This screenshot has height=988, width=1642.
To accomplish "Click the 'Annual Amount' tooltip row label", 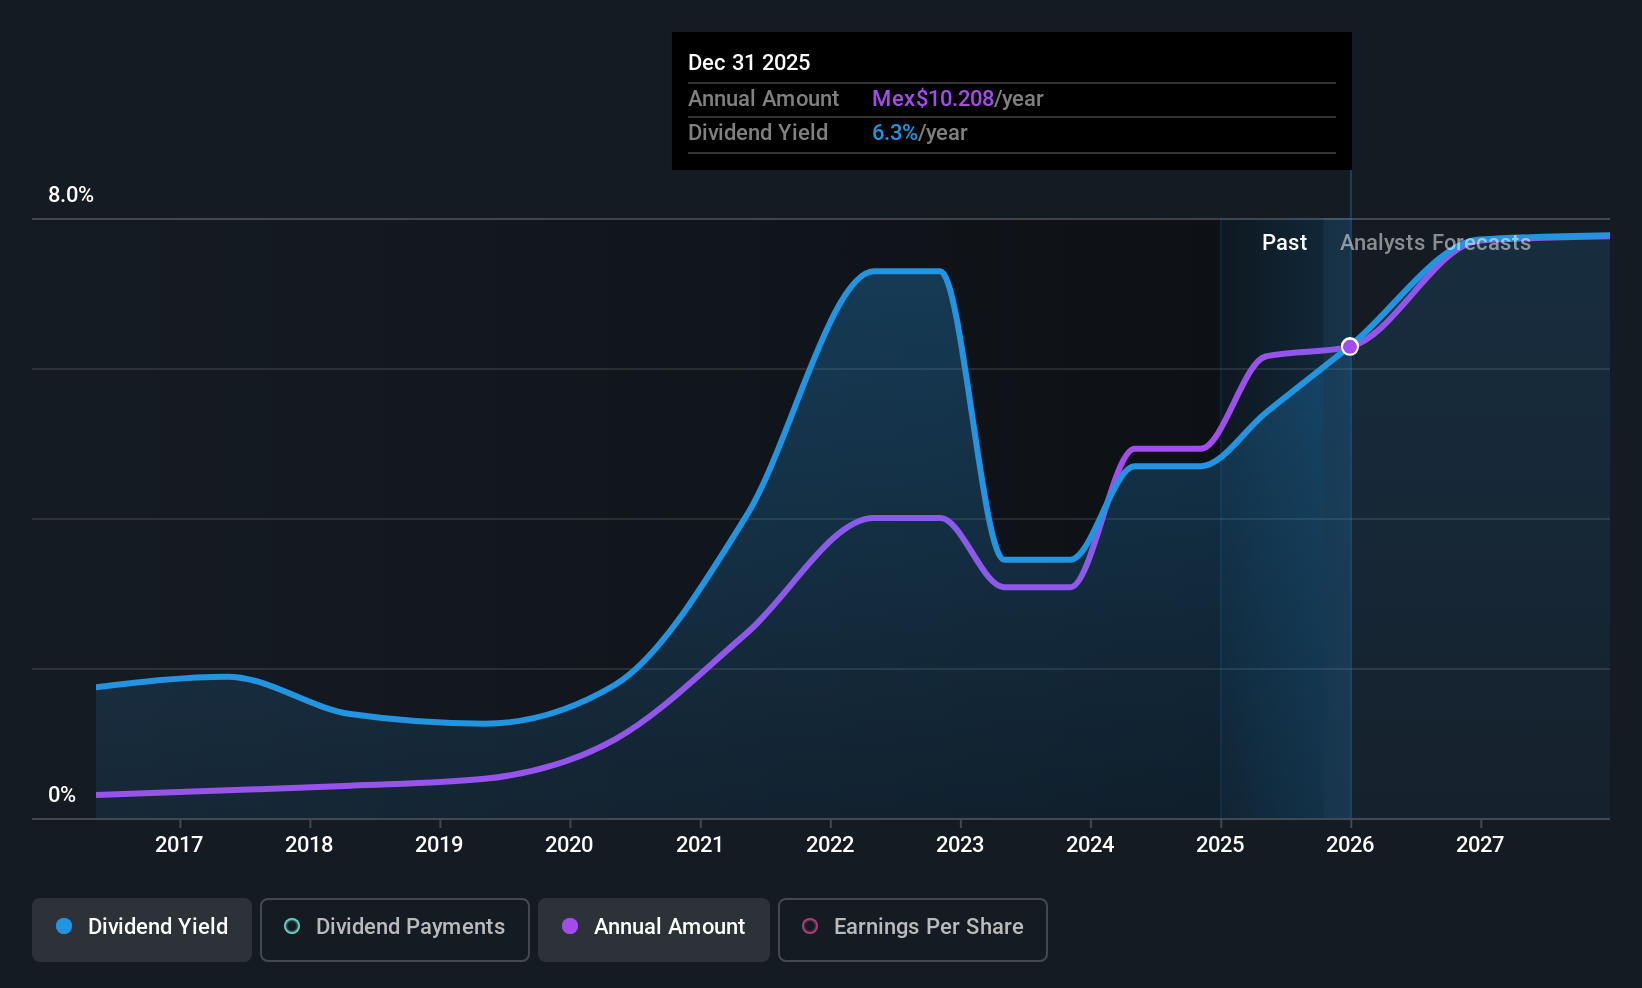I will pyautogui.click(x=764, y=99).
